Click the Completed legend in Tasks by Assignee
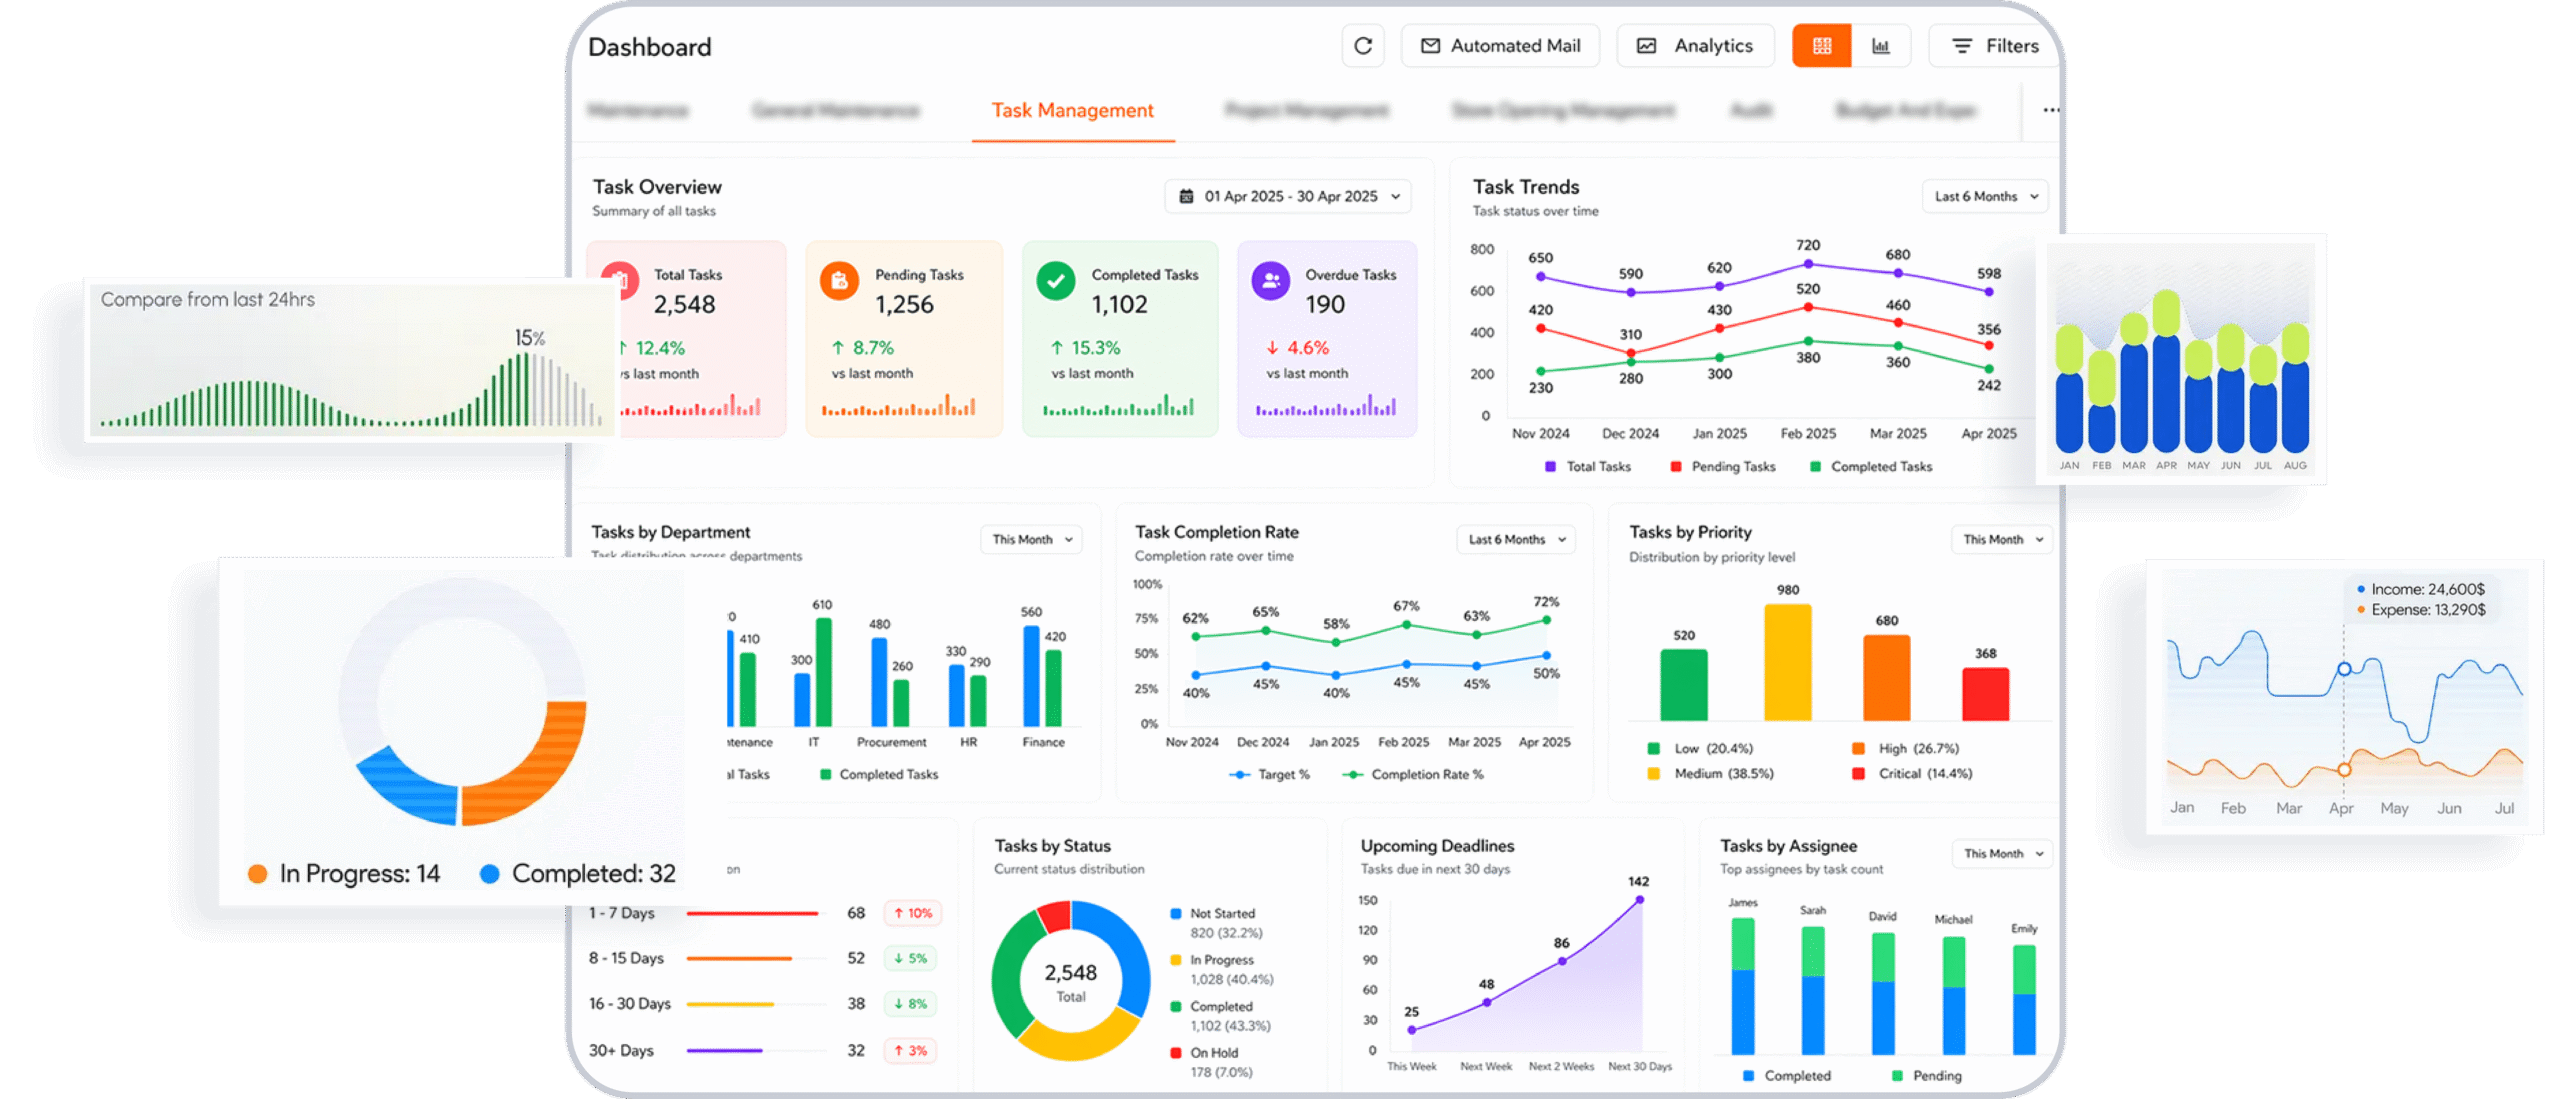 (1786, 1075)
